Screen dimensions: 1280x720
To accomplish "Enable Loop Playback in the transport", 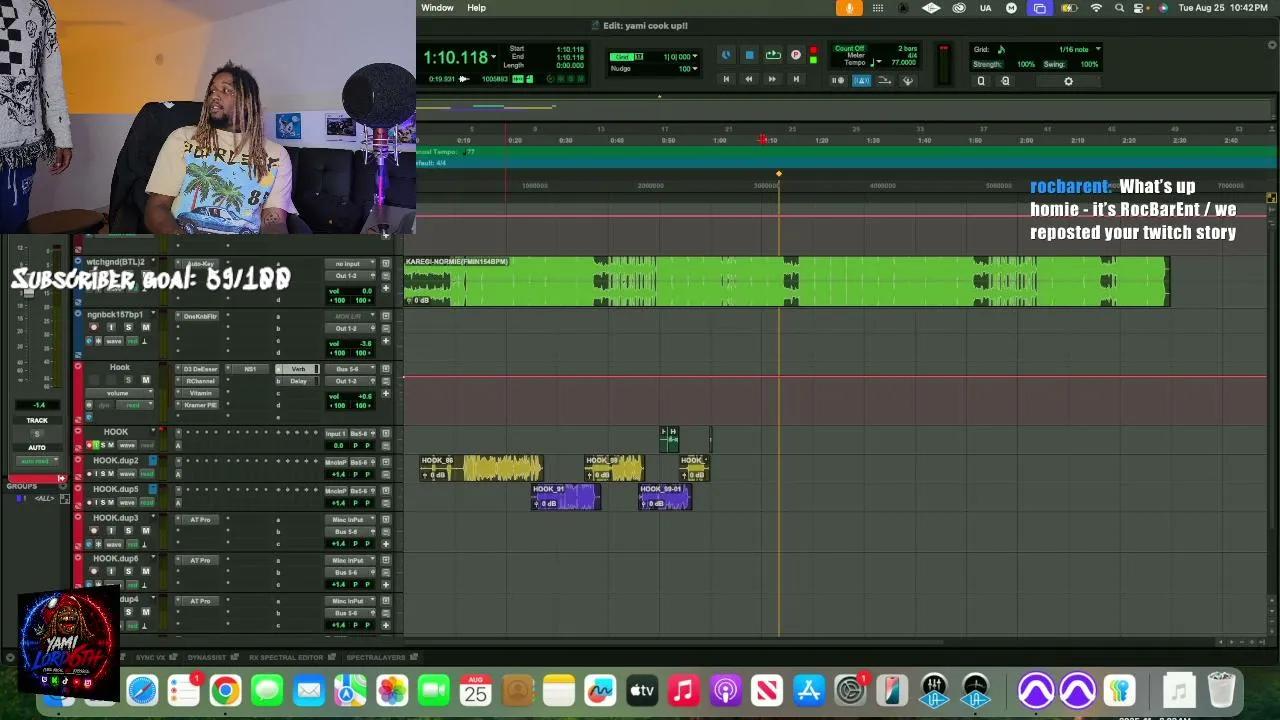I will click(x=773, y=56).
